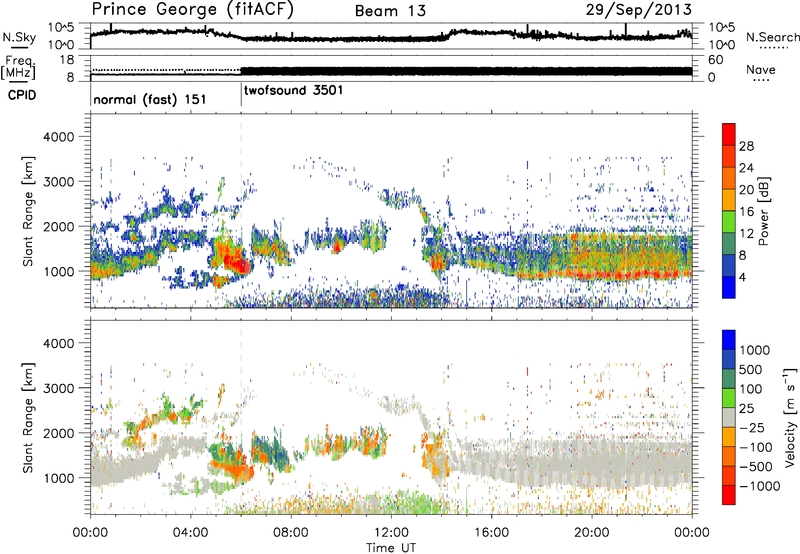Screen dimensions: 800x554
Task: Click the 1000 range tick of the velocity panel
Action: click(58, 478)
